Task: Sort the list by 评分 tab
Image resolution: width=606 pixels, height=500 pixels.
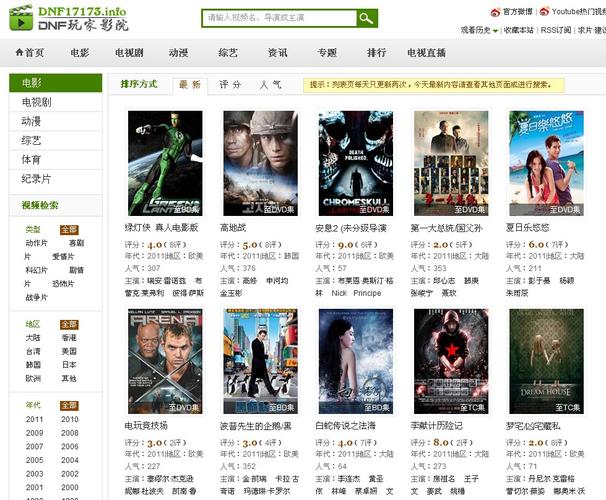Action: [230, 85]
